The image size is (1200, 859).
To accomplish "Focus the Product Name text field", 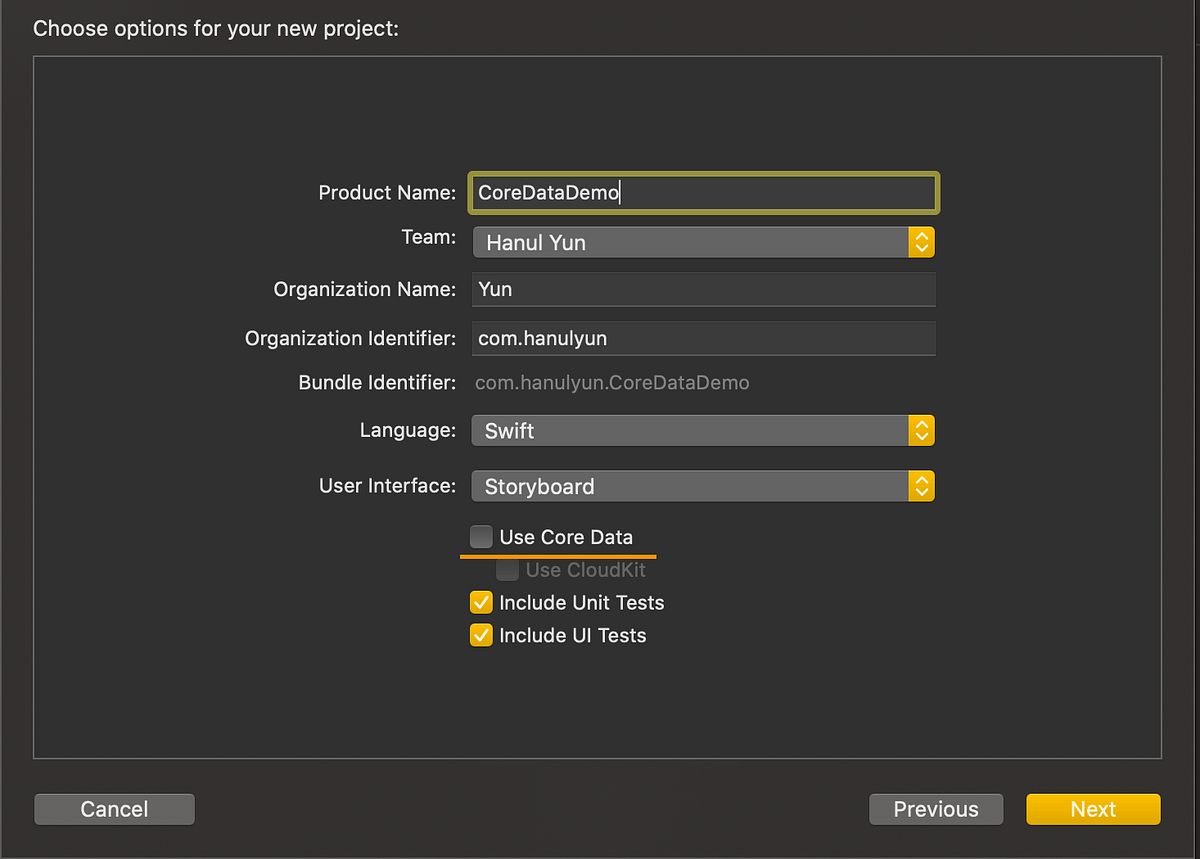I will coord(703,193).
